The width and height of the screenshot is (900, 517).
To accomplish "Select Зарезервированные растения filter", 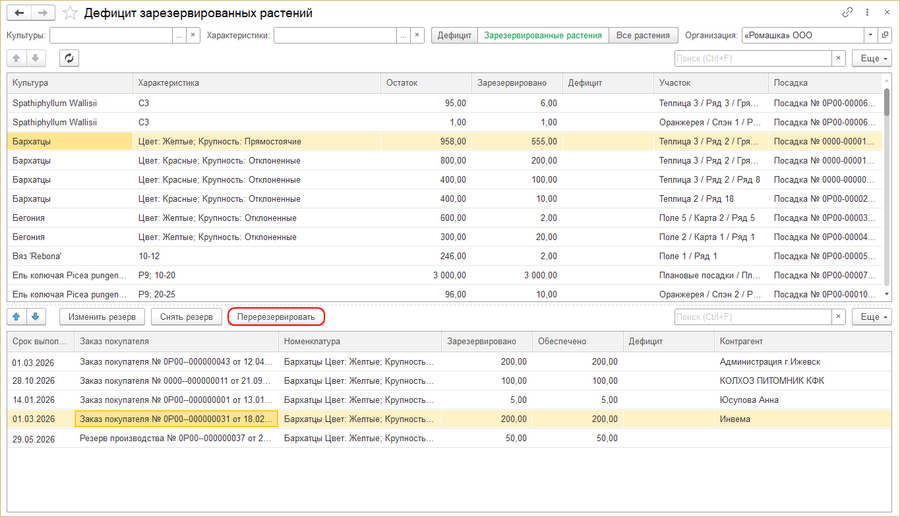I will point(543,35).
